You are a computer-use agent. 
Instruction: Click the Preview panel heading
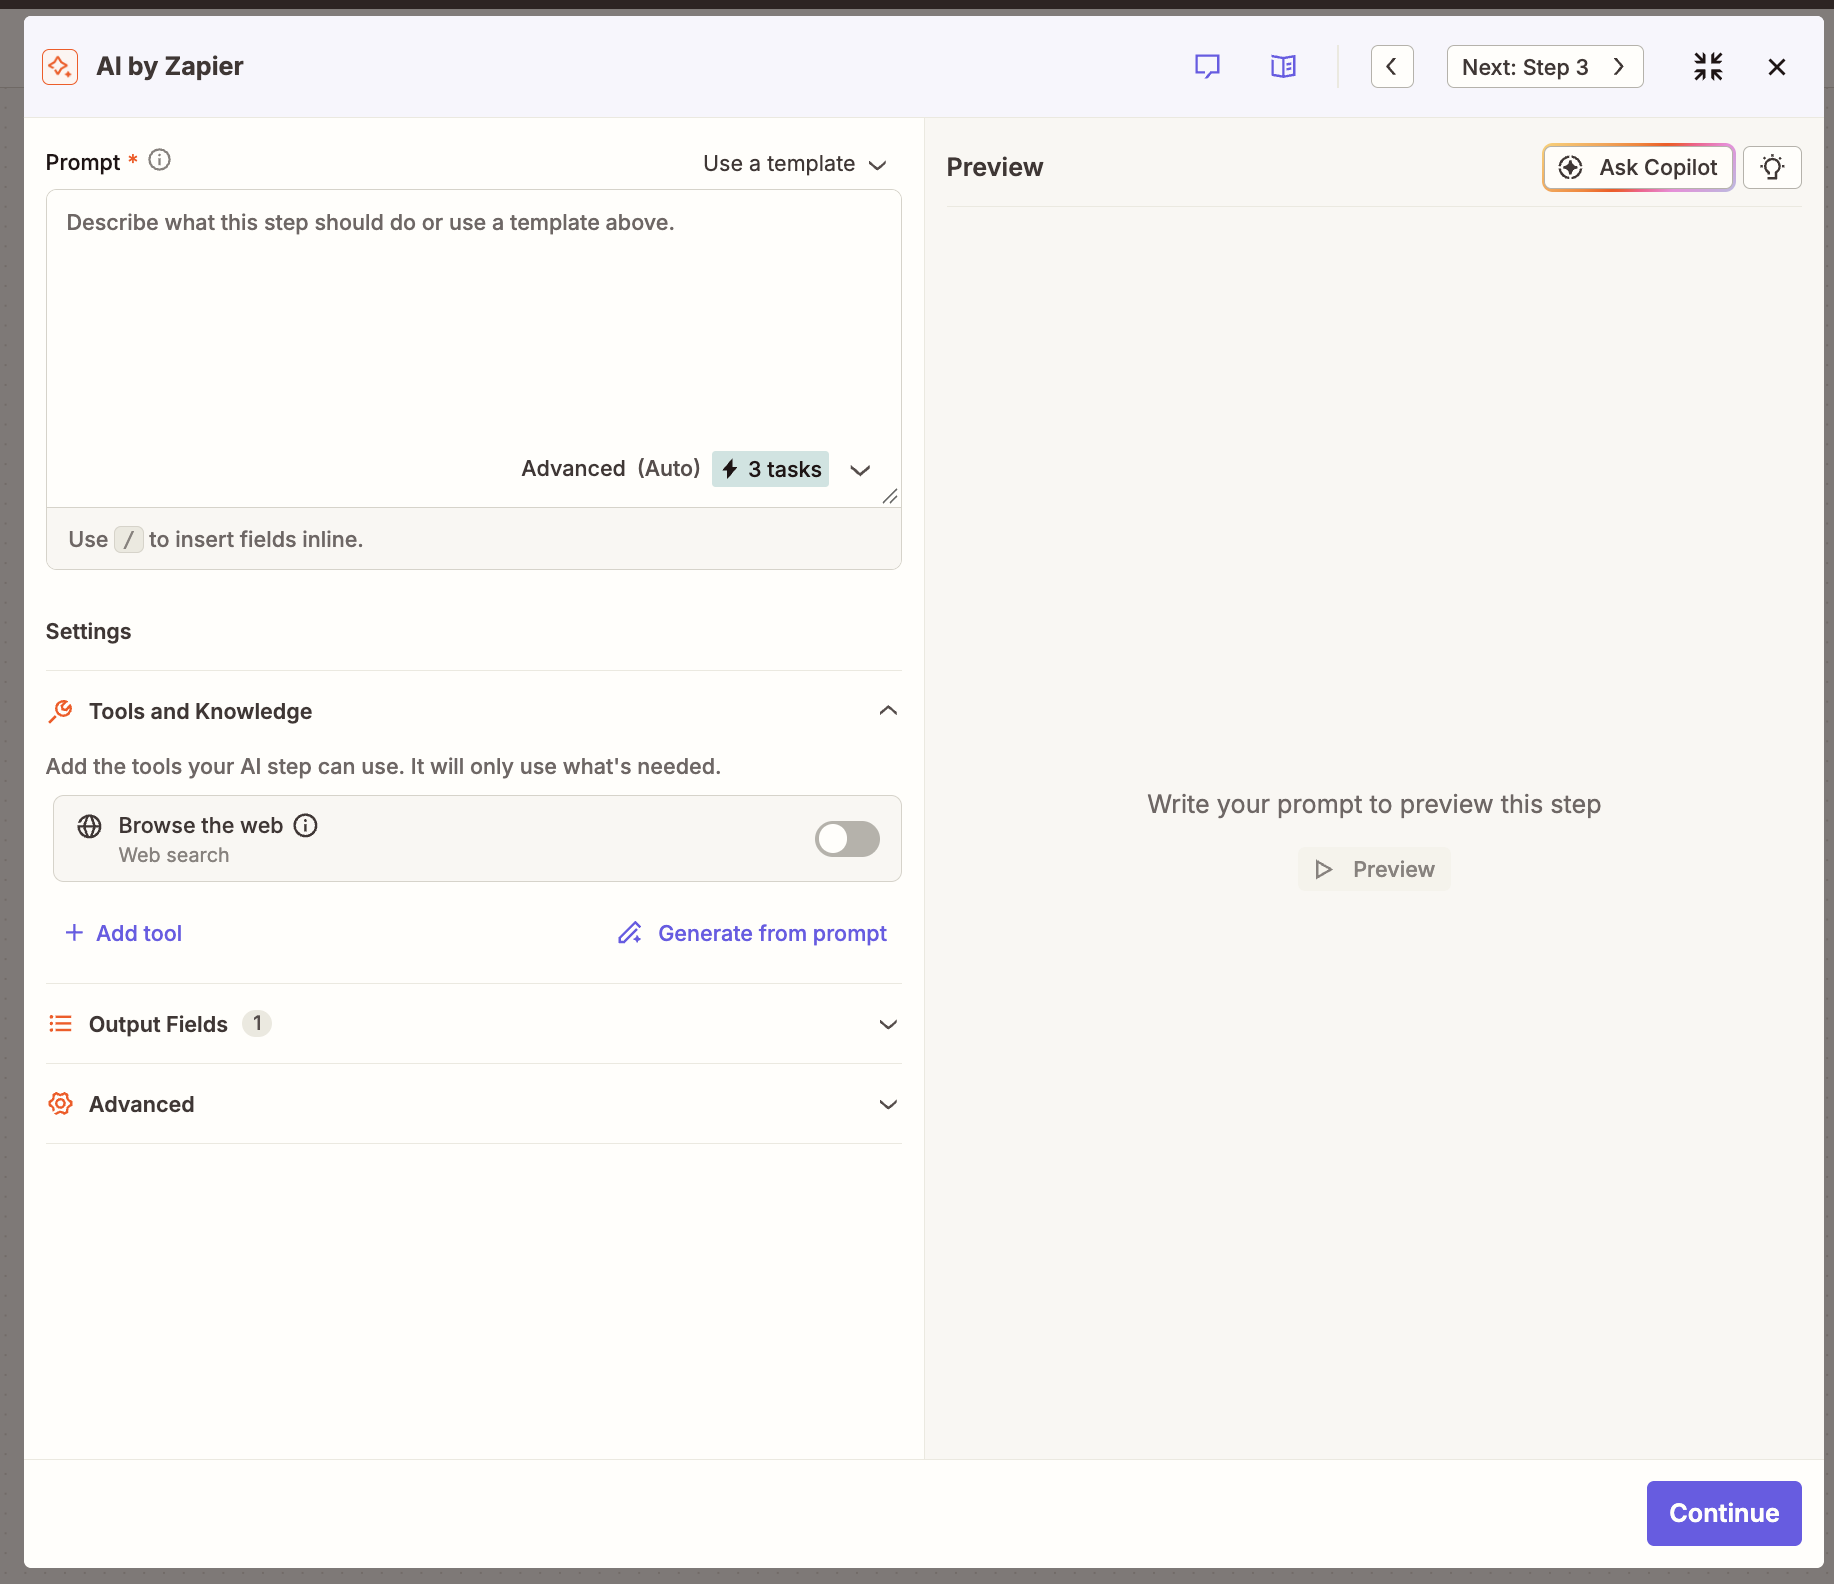click(995, 167)
